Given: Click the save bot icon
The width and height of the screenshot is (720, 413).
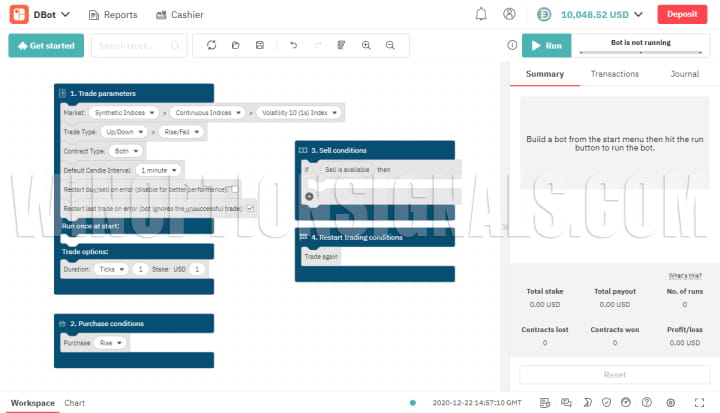Looking at the screenshot, I should click(260, 46).
